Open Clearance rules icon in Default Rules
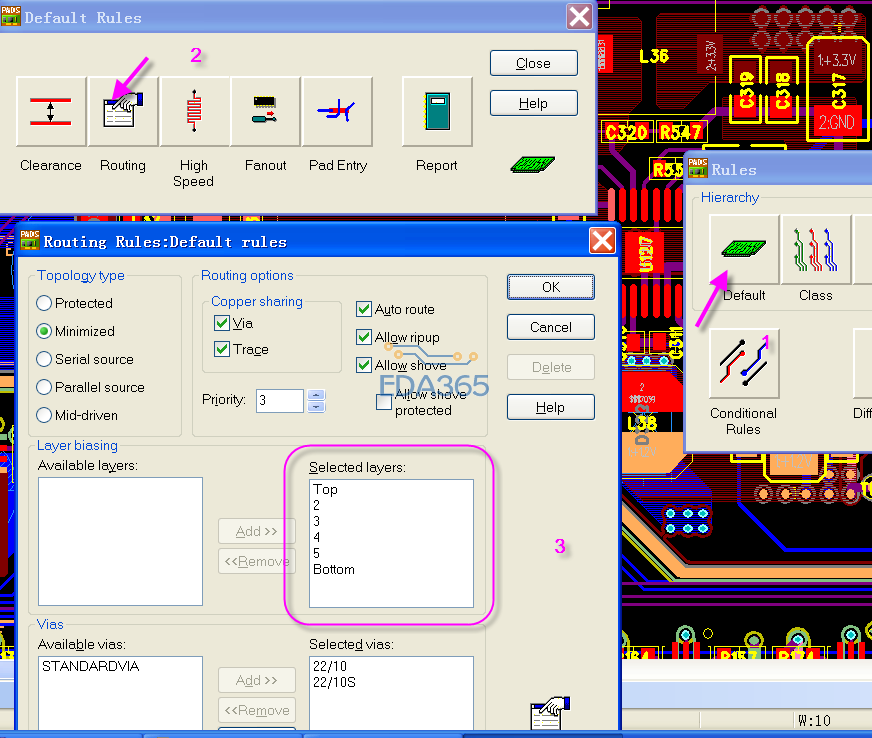This screenshot has width=872, height=738. [x=51, y=111]
